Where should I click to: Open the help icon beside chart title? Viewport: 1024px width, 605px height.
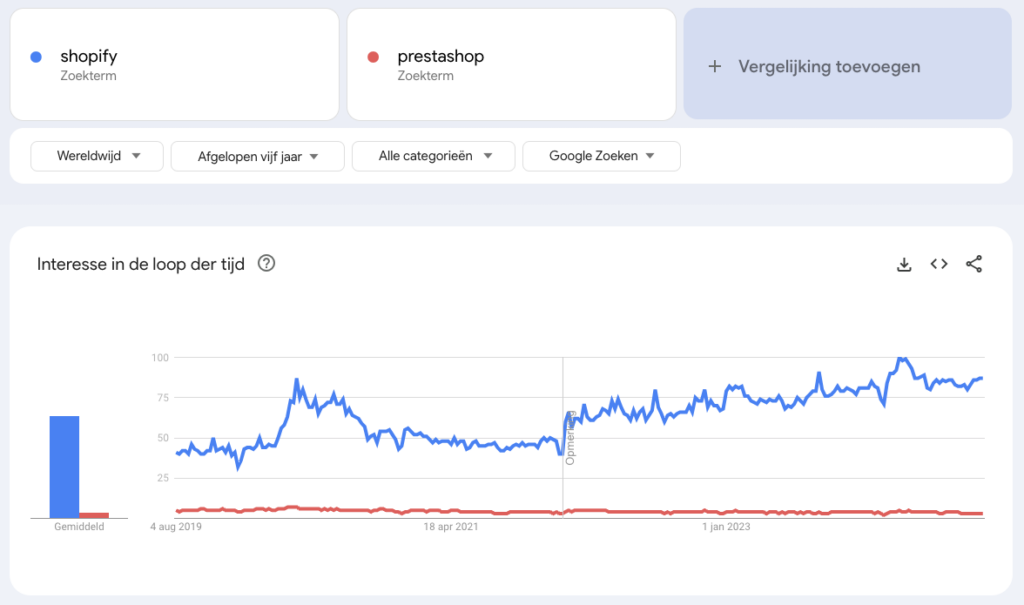pos(266,264)
